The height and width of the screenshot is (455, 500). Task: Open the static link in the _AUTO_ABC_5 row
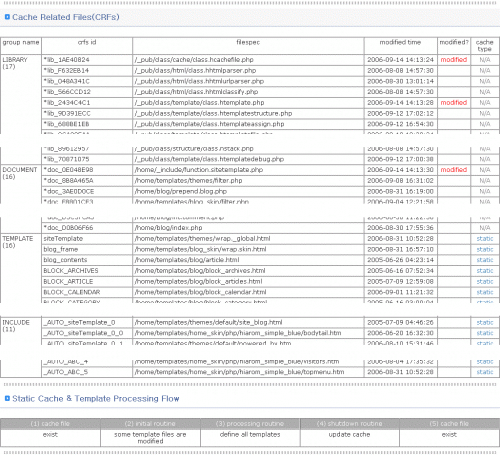point(485,372)
